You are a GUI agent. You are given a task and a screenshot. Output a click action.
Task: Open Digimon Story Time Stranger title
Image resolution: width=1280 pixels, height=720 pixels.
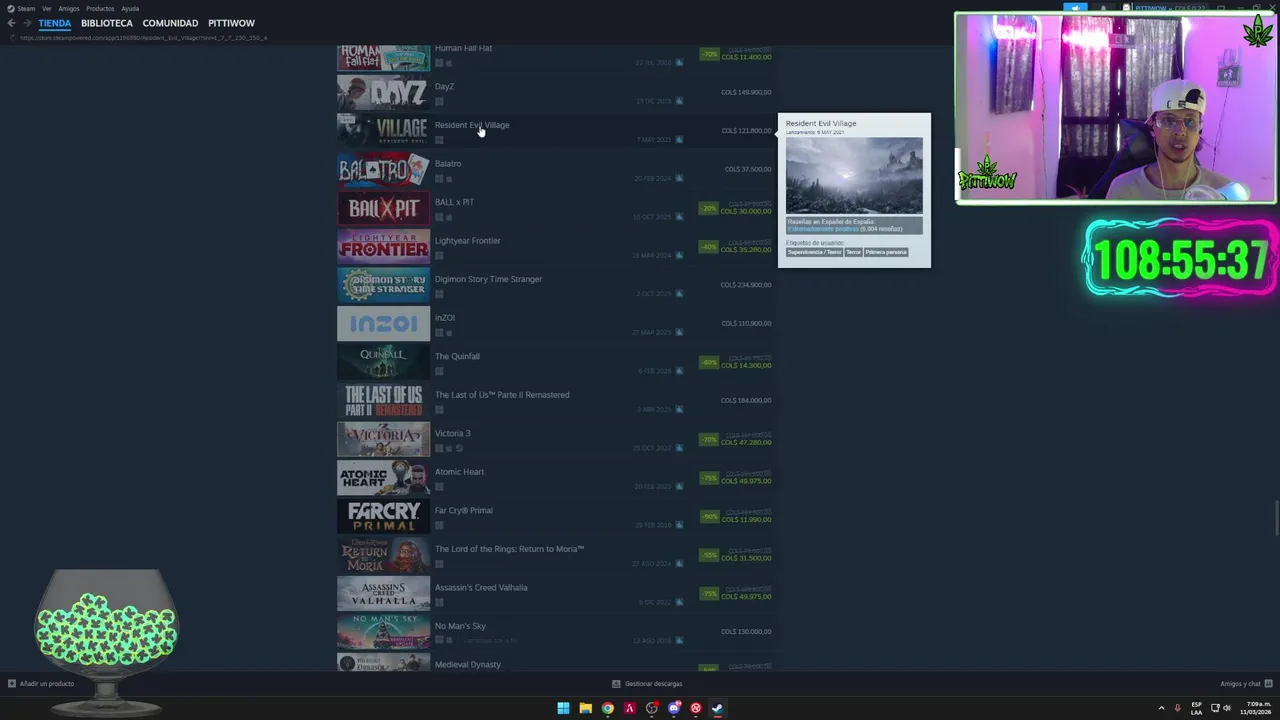[488, 279]
